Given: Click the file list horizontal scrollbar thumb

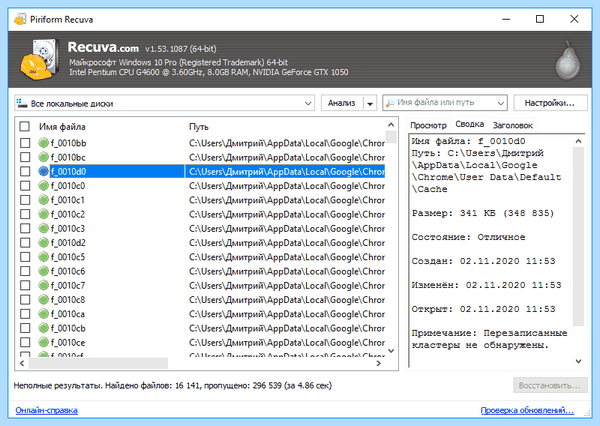Looking at the screenshot, I should coord(98,363).
